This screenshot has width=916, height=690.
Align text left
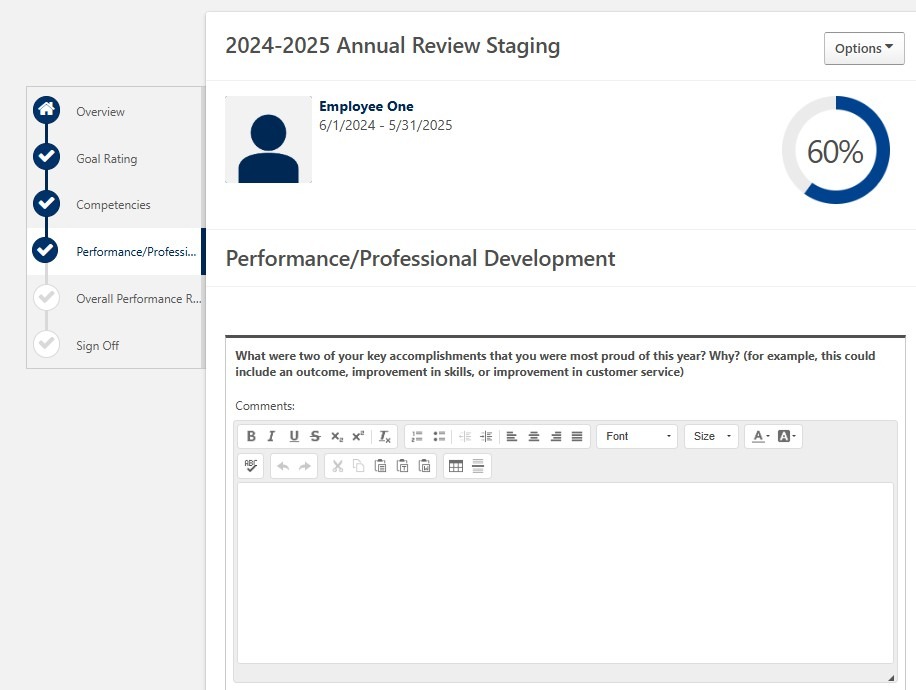click(x=512, y=436)
